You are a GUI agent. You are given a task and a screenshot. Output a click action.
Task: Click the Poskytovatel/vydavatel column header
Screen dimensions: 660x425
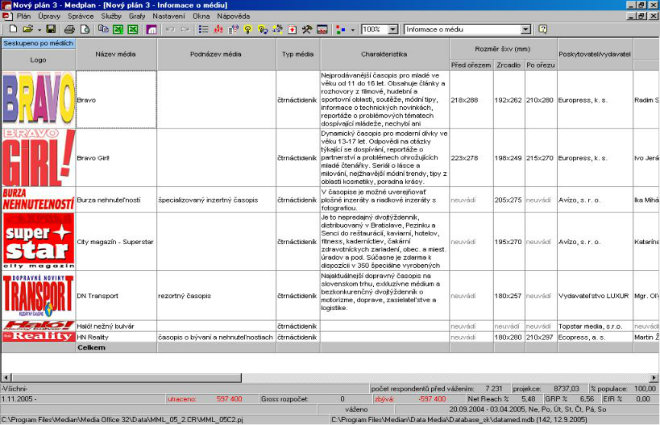point(595,54)
